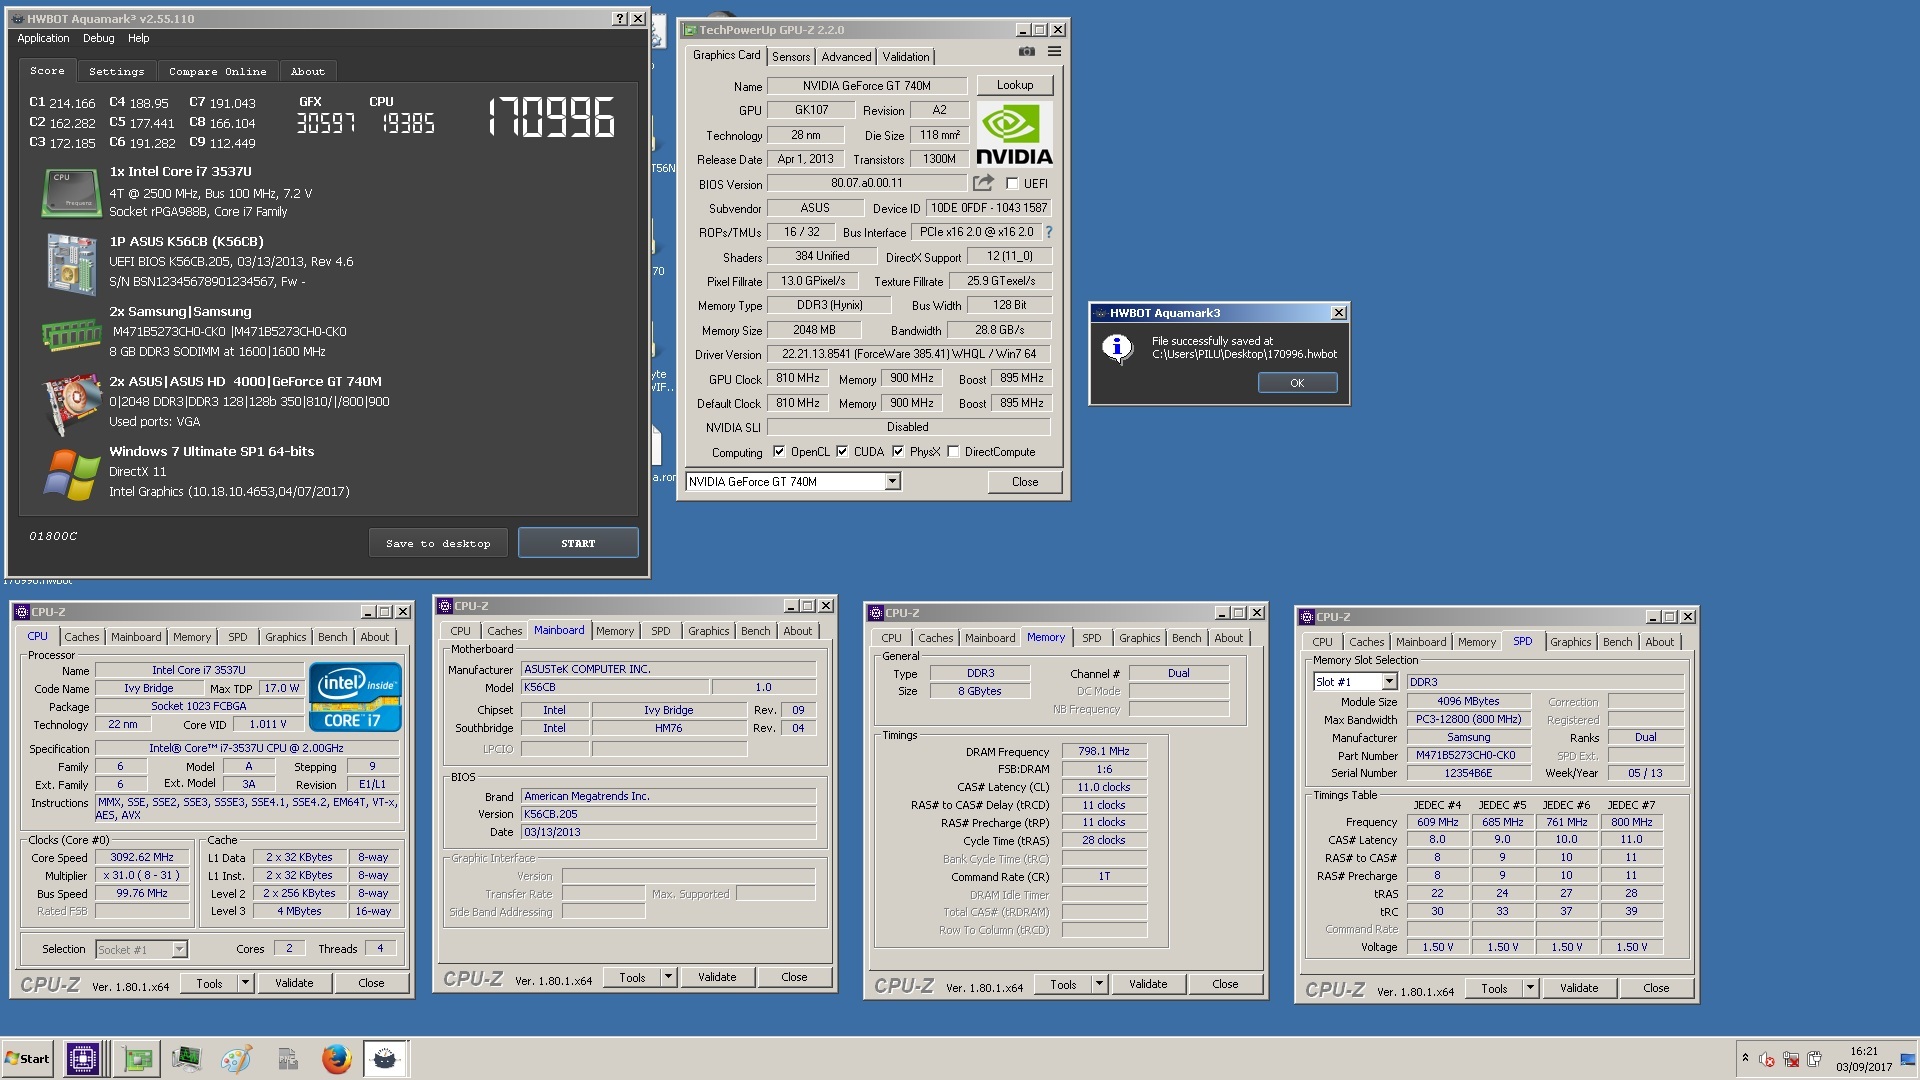1920x1080 pixels.
Task: Click the Driver Version field in GPU-Z
Action: (x=909, y=354)
